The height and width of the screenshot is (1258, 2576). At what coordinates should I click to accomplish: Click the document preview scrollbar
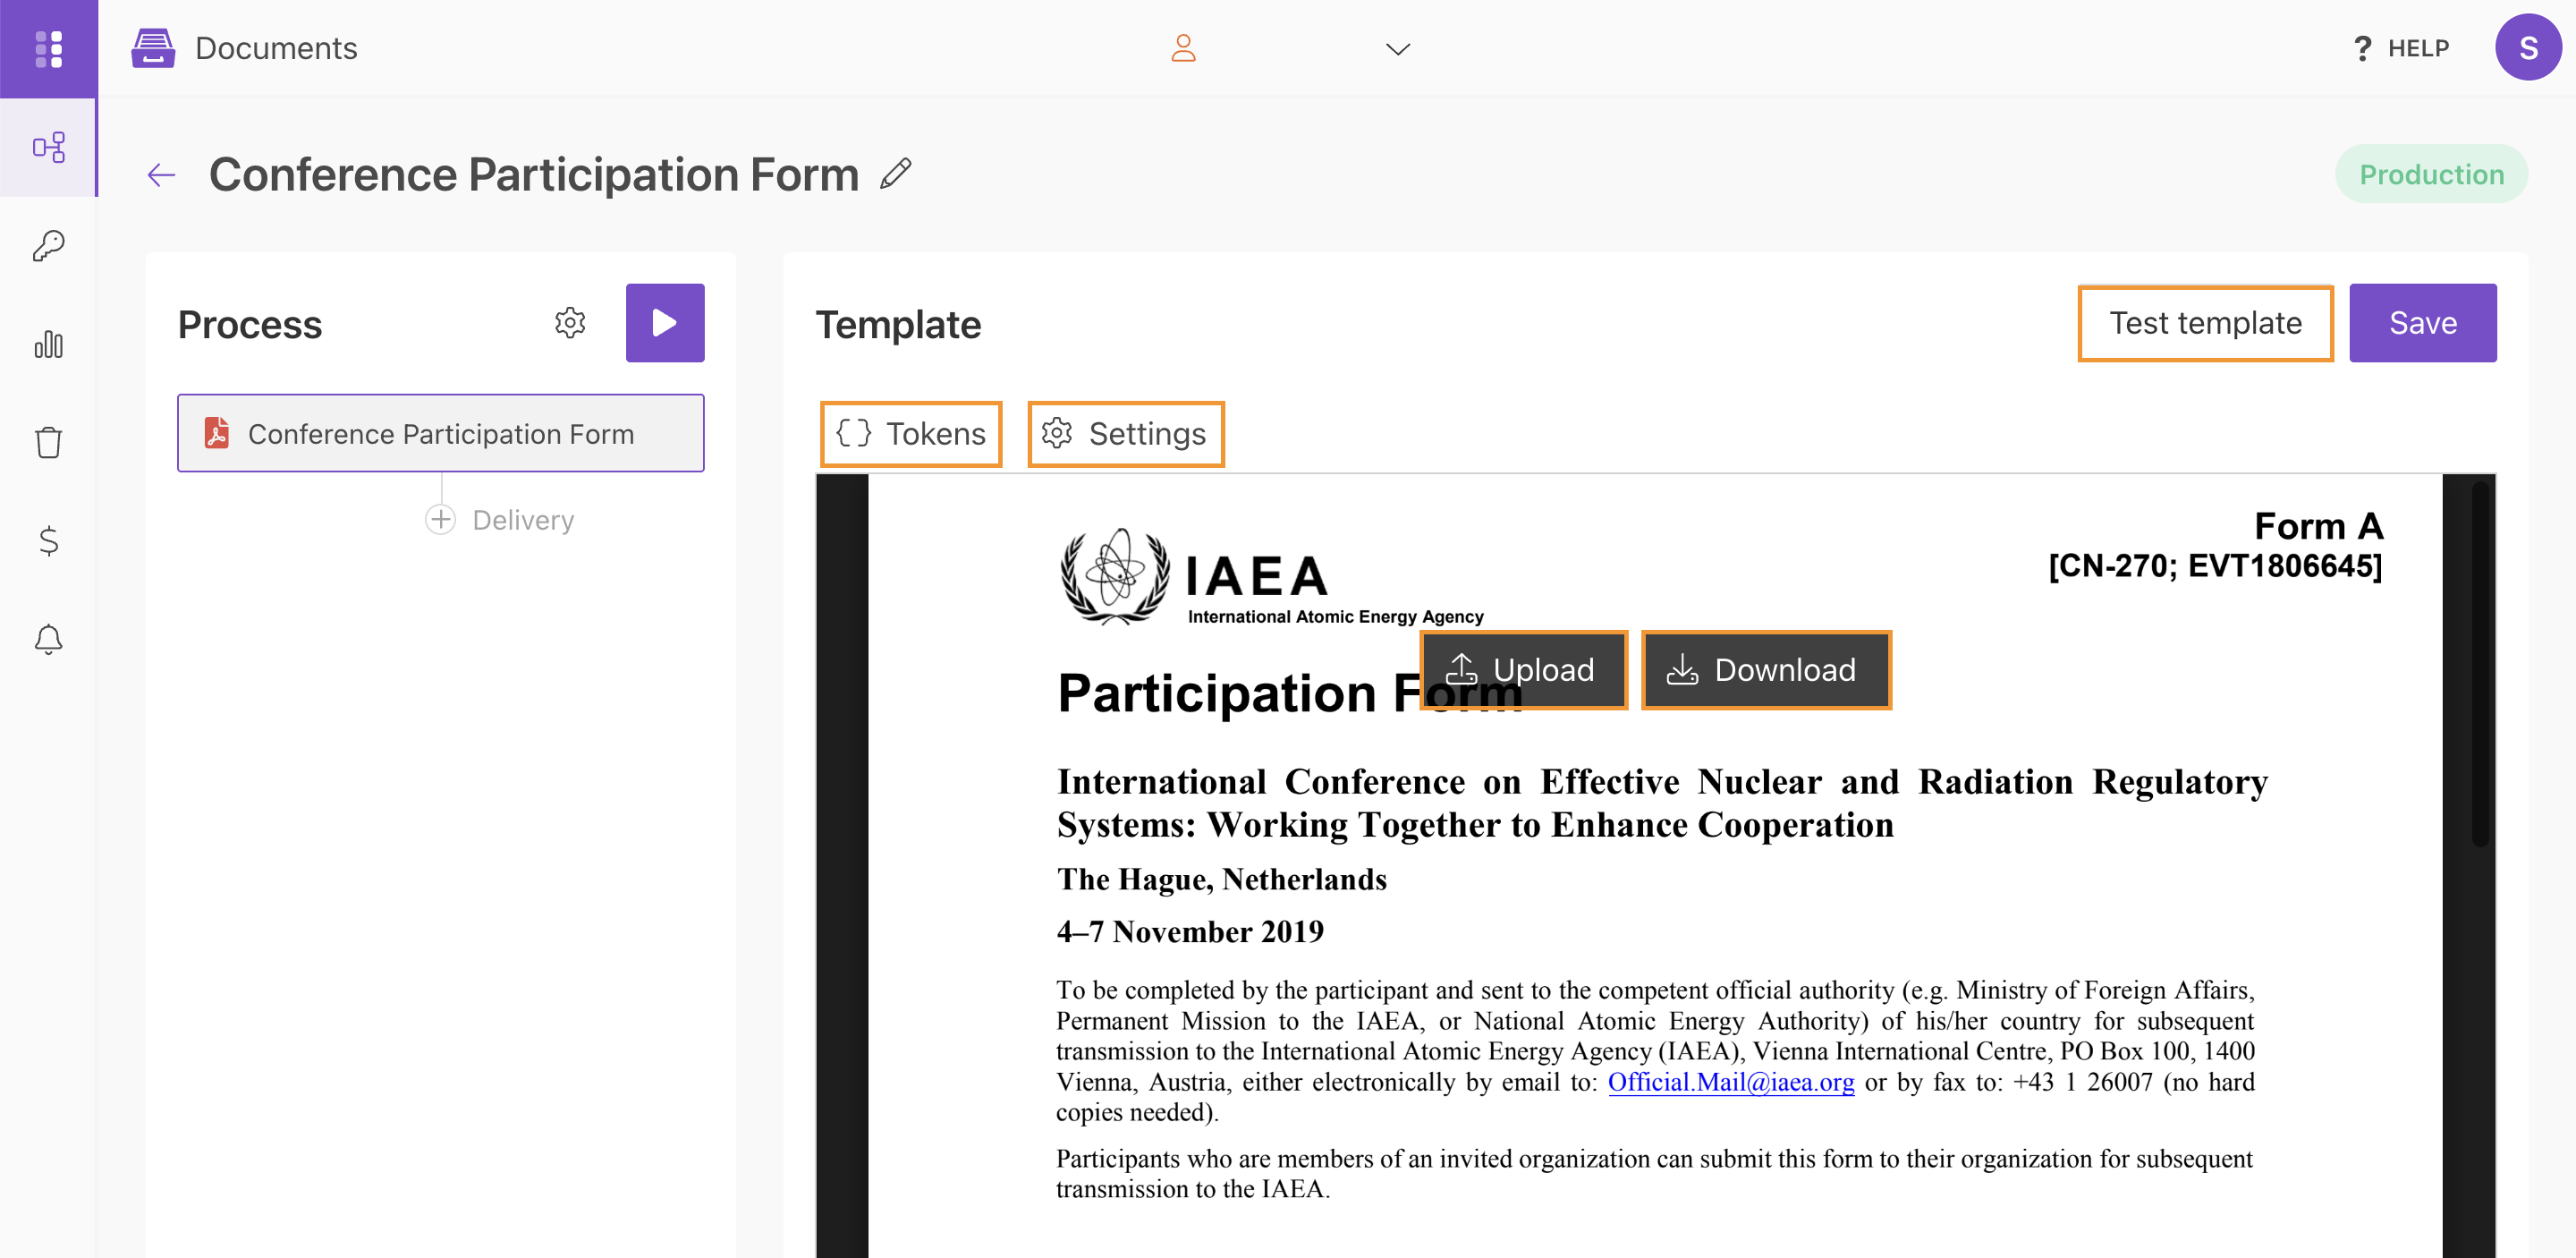2481,665
